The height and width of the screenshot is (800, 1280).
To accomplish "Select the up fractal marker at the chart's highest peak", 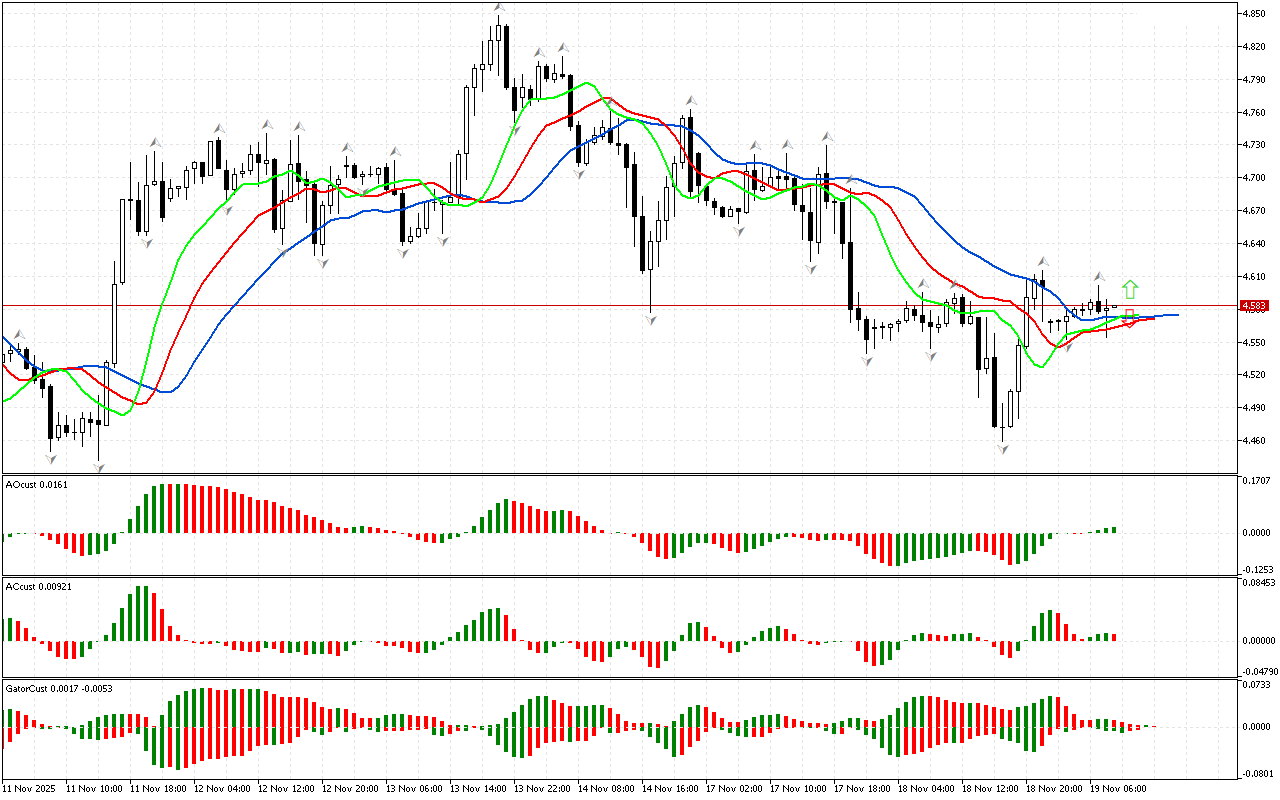I will point(498,8).
